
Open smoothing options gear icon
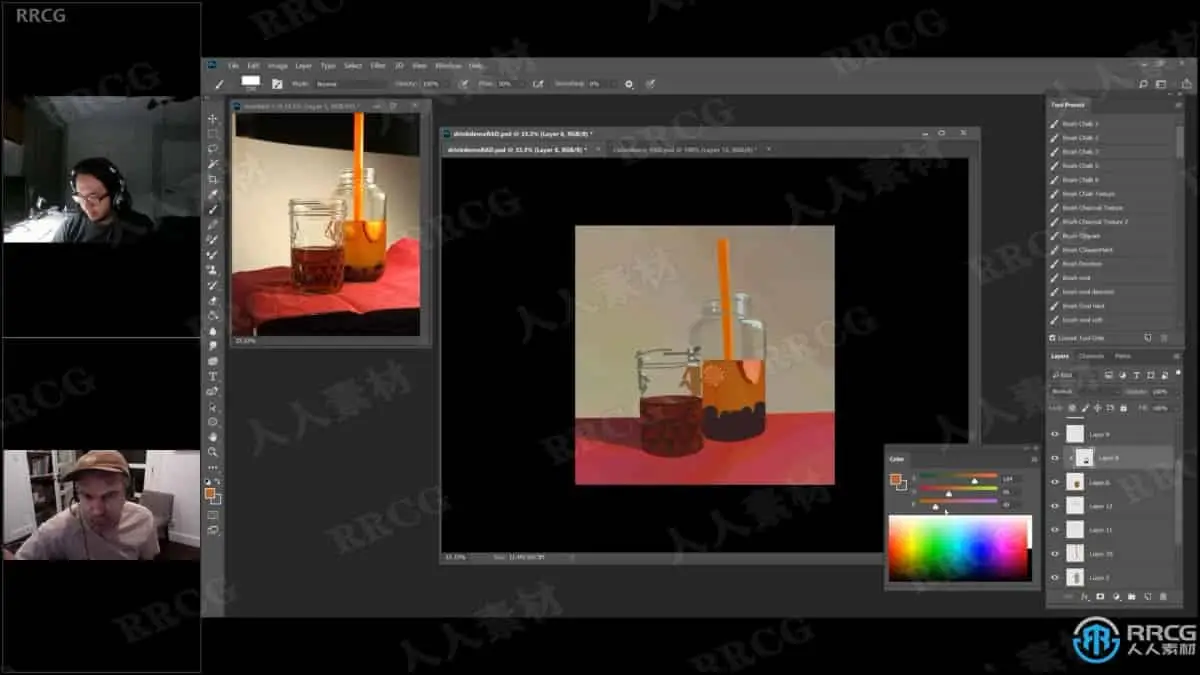(629, 84)
